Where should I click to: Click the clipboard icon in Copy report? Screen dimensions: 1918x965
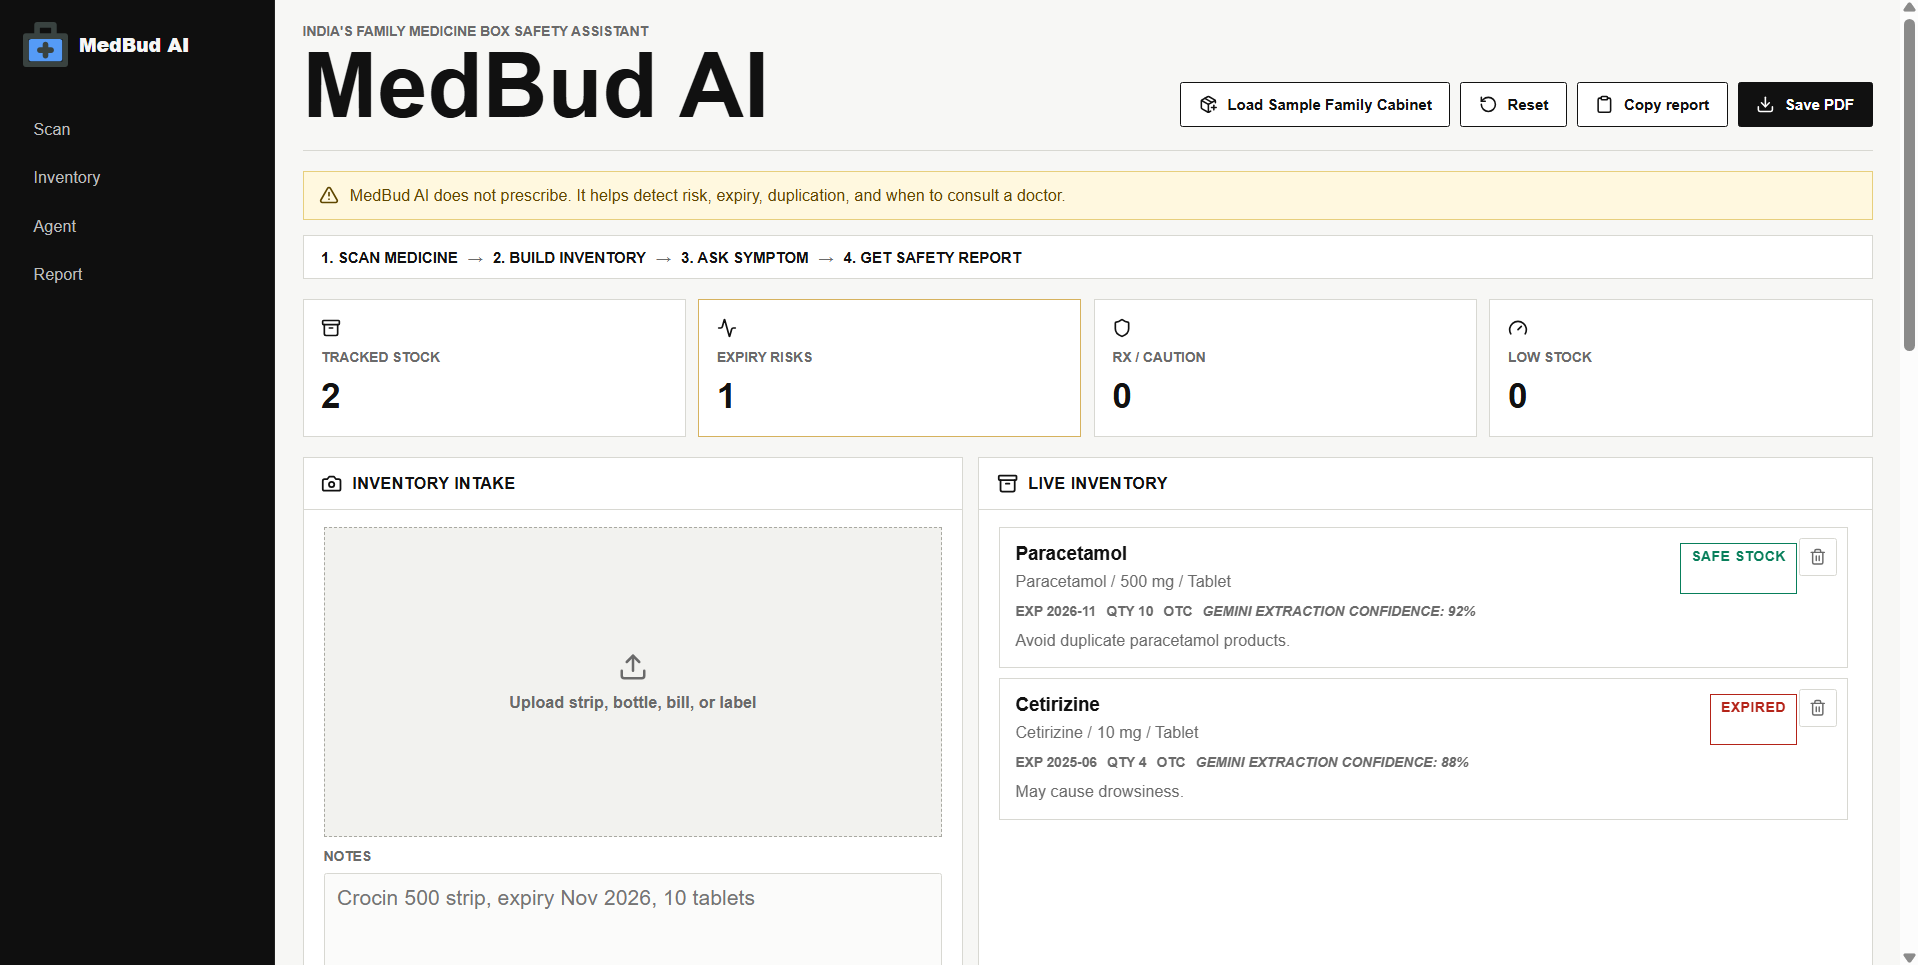(1604, 104)
